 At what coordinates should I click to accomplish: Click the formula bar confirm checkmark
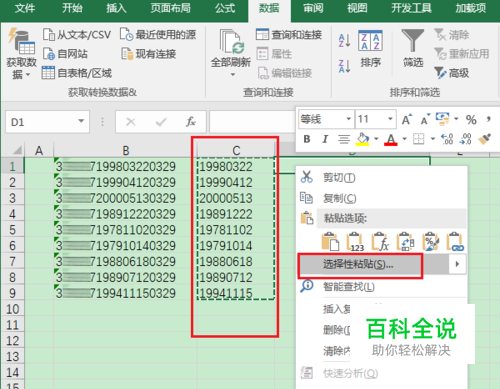161,122
